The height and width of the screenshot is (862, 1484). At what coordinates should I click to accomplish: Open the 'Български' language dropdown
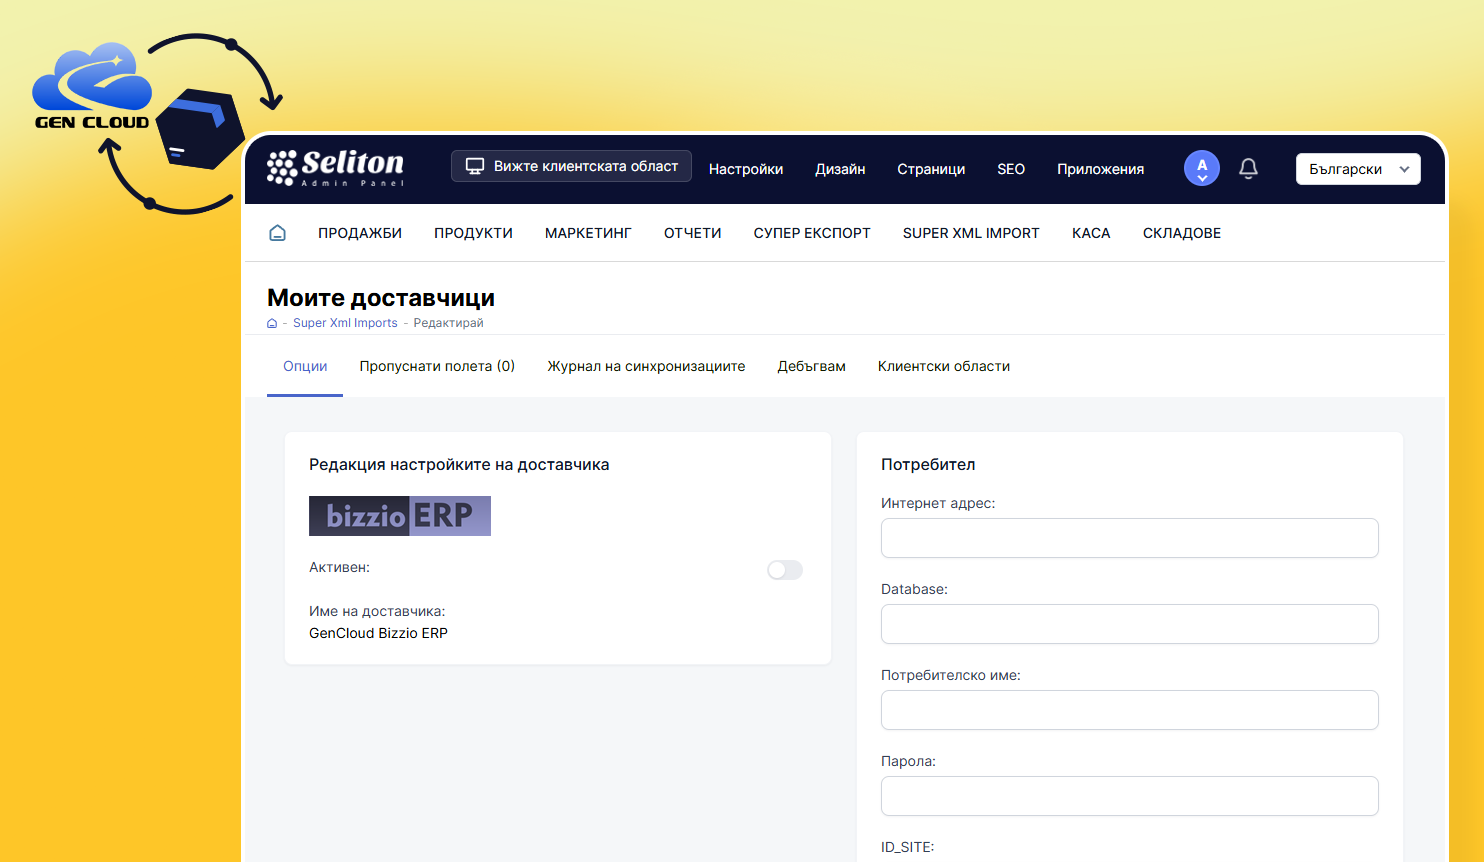1358,168
